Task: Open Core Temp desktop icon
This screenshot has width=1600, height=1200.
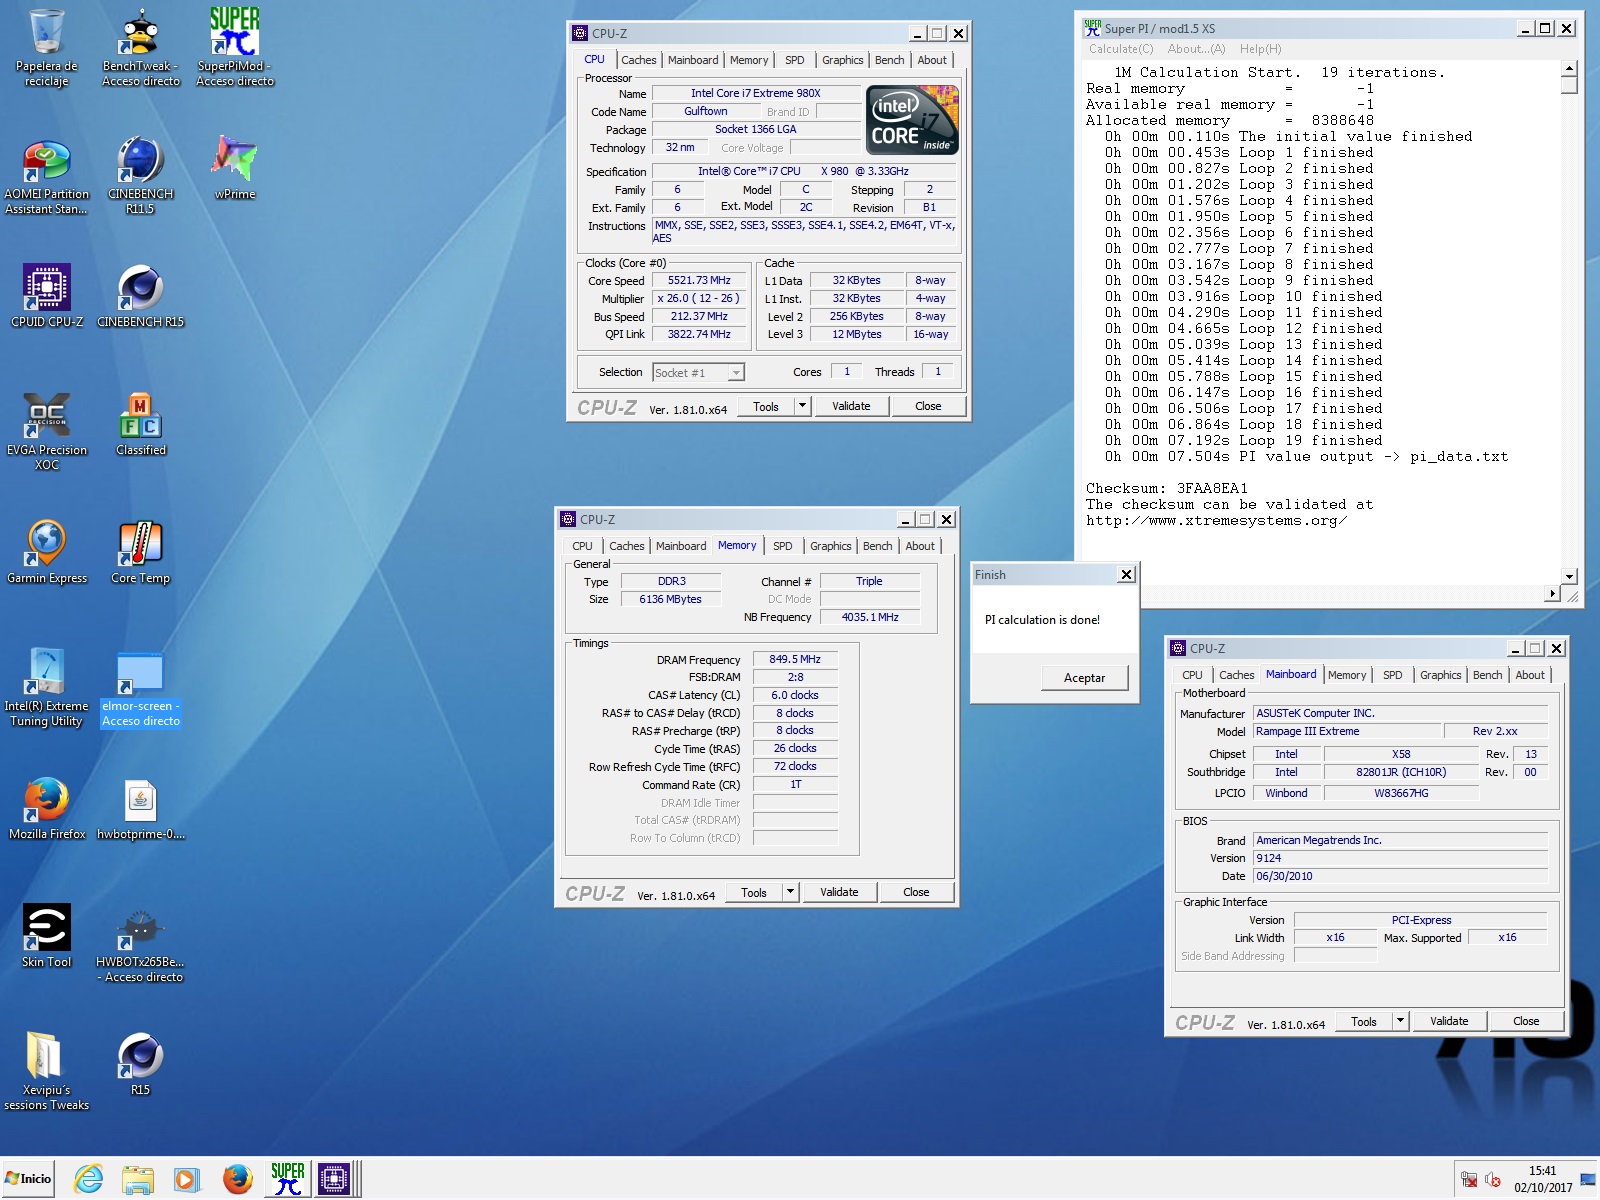Action: tap(140, 551)
